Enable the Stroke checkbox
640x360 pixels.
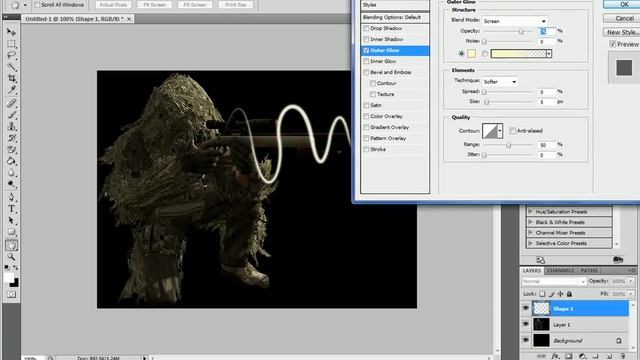pos(366,149)
